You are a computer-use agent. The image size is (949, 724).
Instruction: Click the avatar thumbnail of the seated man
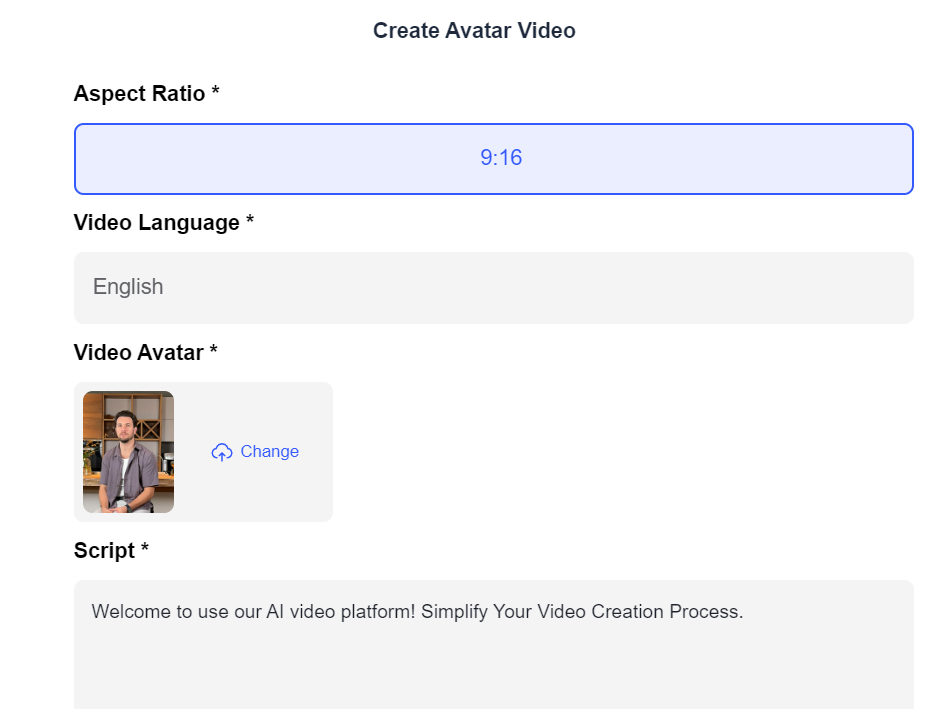(128, 452)
